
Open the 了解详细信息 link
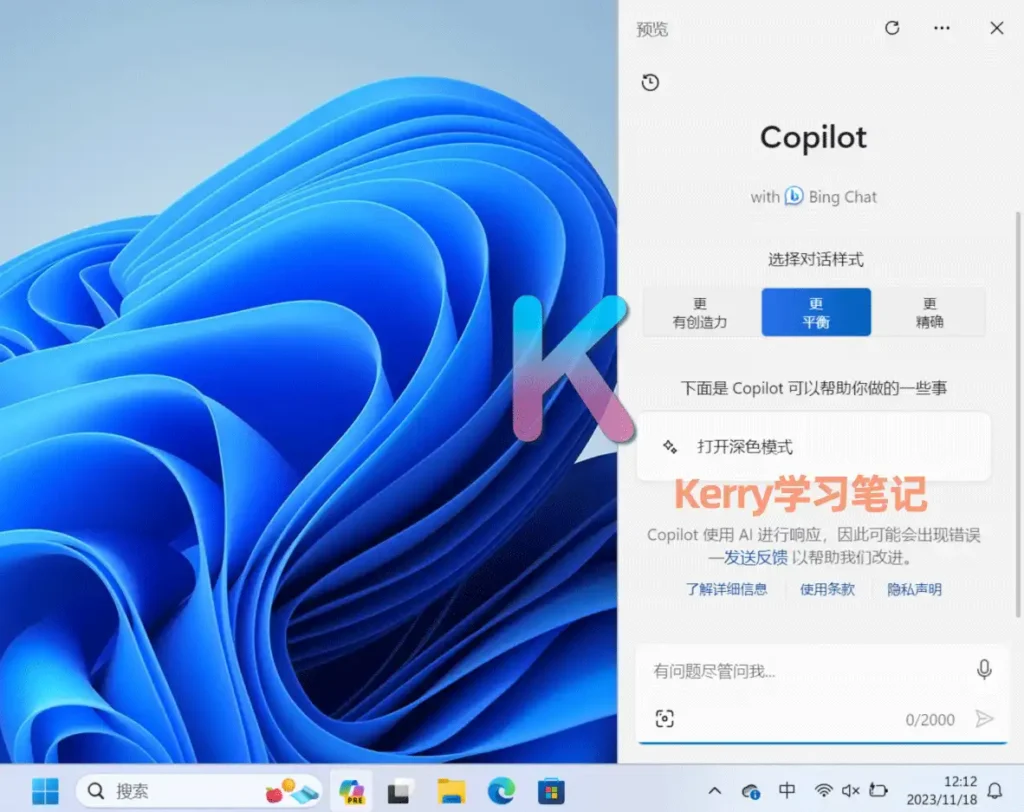point(726,589)
